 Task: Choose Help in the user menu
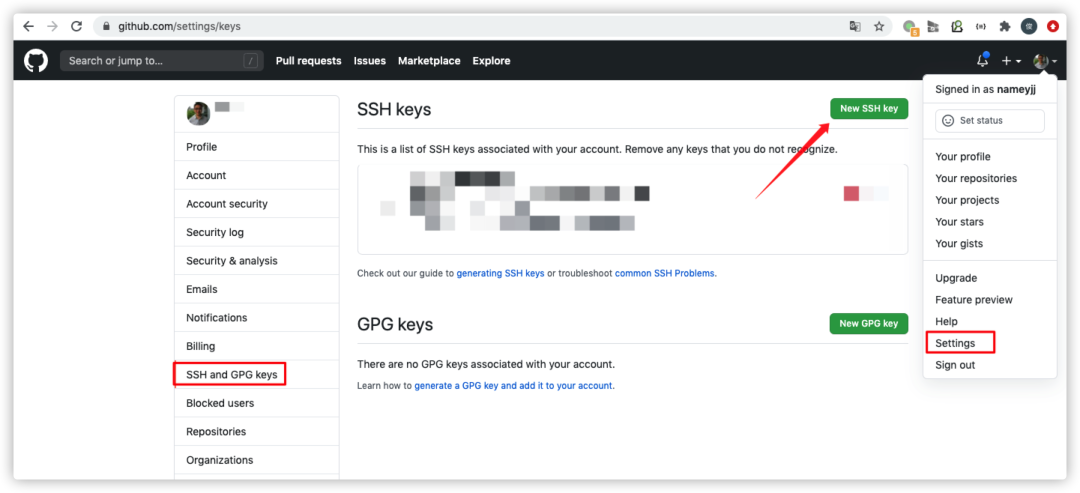tap(990, 322)
